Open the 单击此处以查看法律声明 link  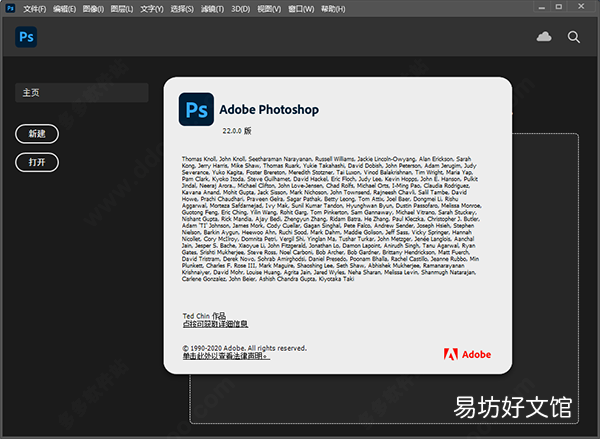click(x=226, y=356)
